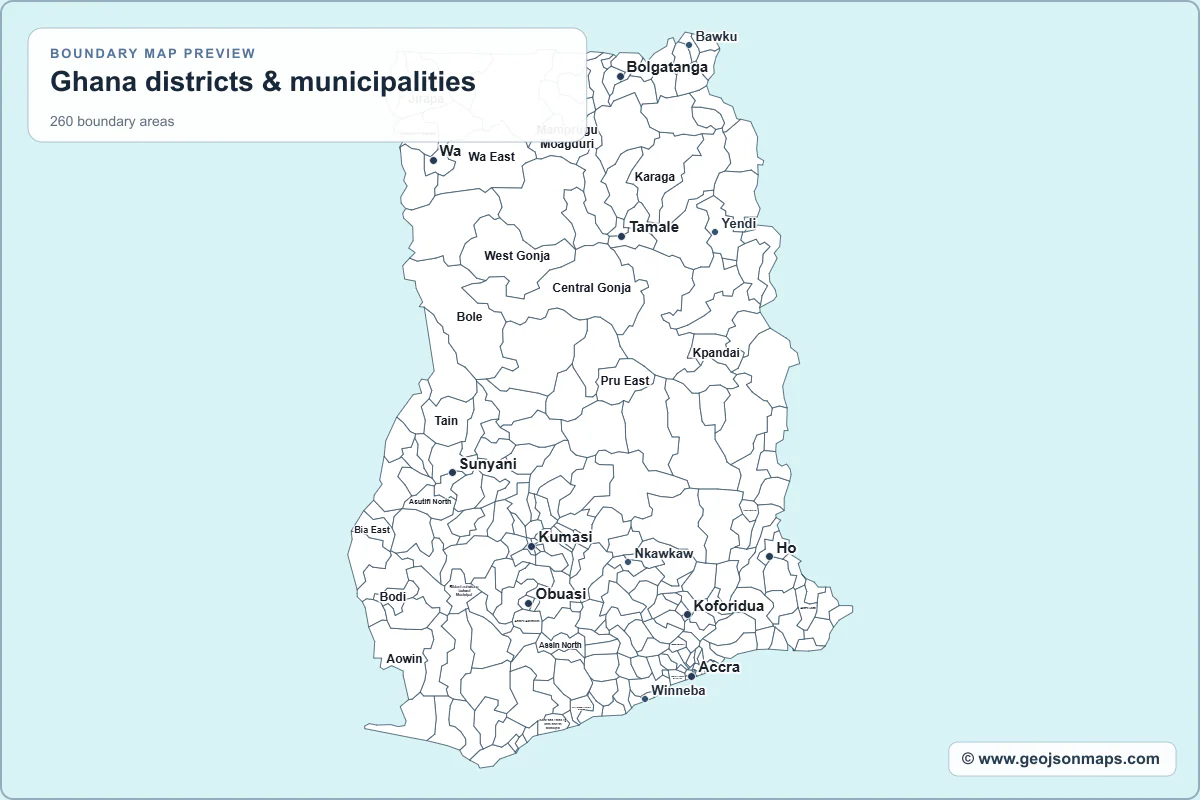Click the Bawku town name label
The width and height of the screenshot is (1200, 800).
pyautogui.click(x=717, y=37)
